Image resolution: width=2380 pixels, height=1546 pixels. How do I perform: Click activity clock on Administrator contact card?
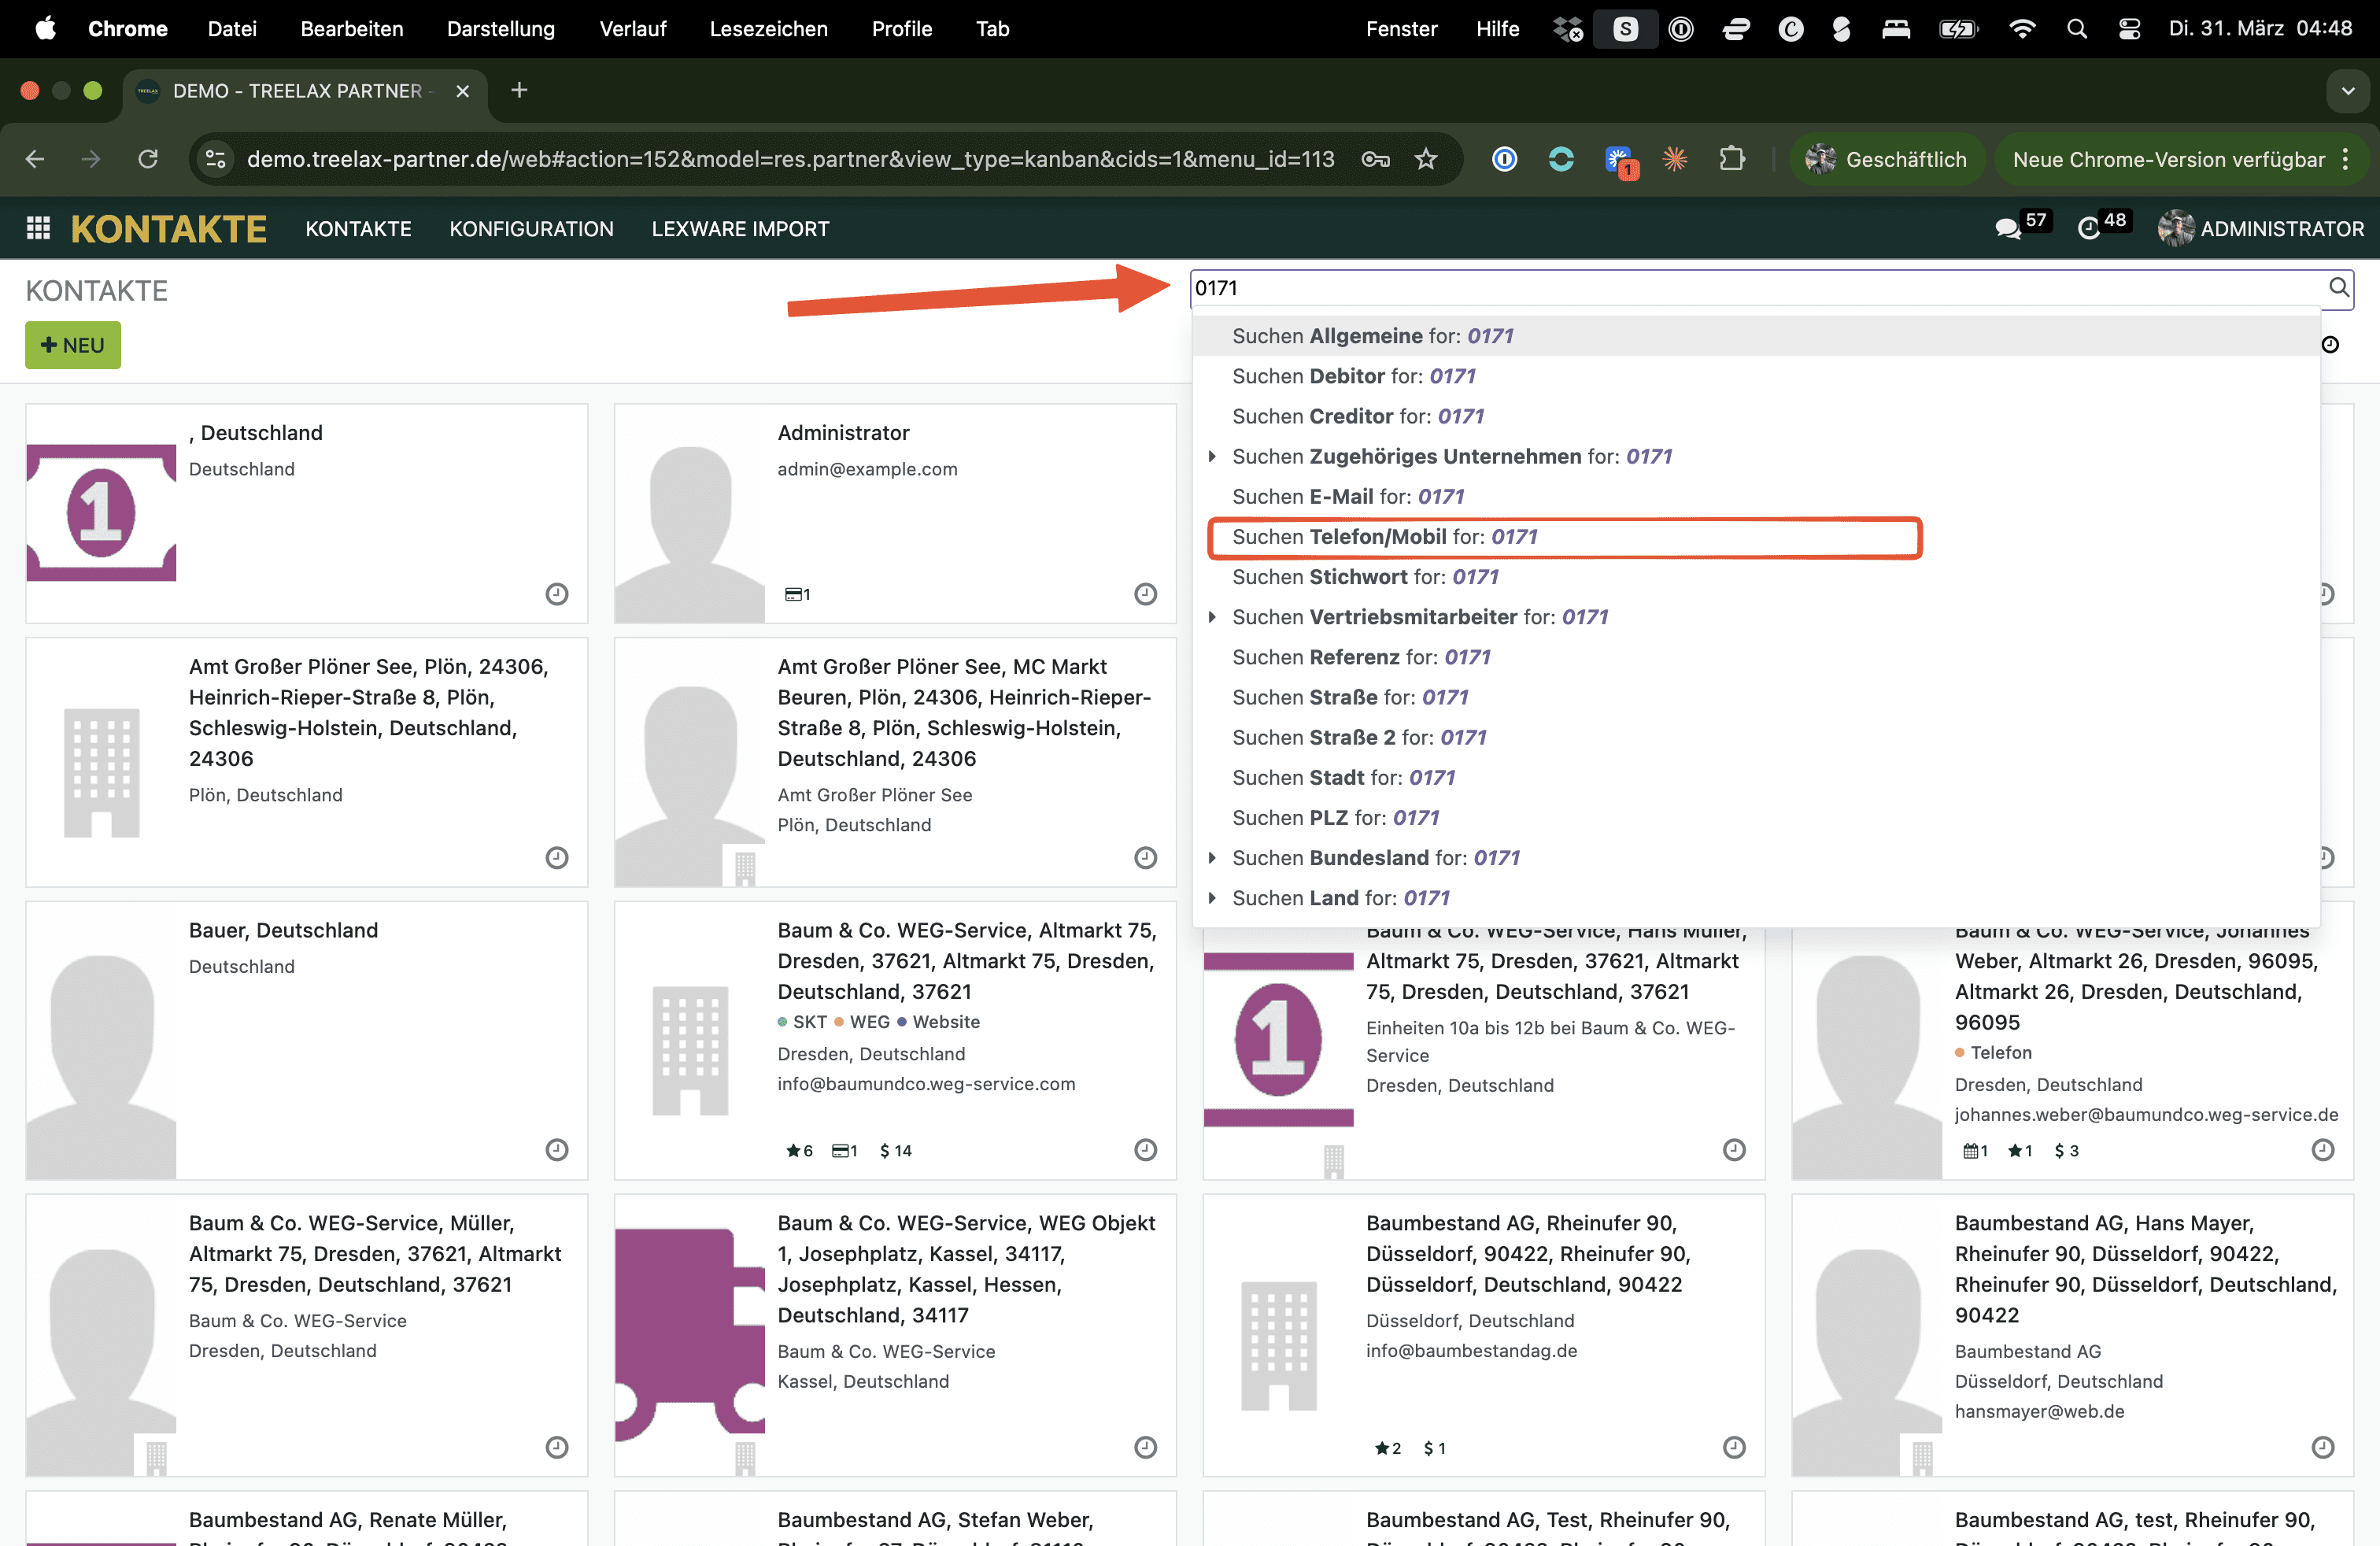pyautogui.click(x=1145, y=594)
